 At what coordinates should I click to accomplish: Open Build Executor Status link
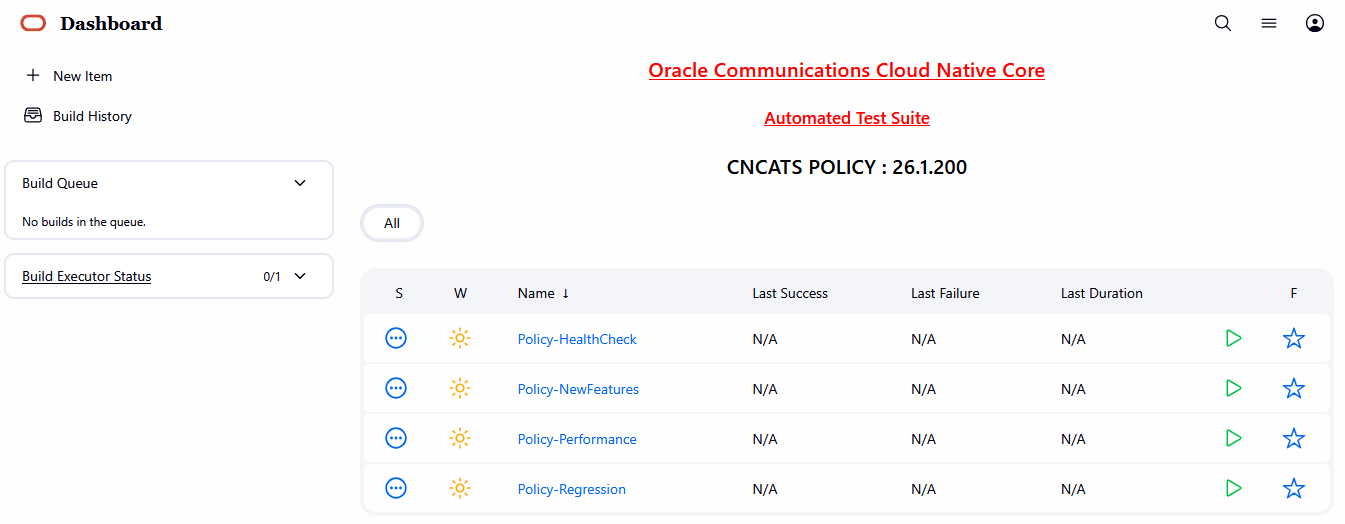(87, 276)
